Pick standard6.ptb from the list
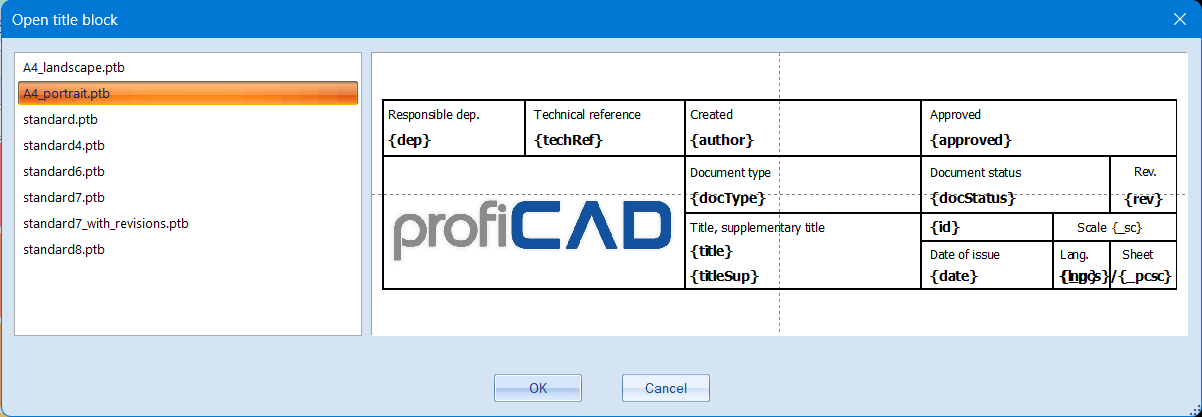The height and width of the screenshot is (417, 1202). pos(188,171)
